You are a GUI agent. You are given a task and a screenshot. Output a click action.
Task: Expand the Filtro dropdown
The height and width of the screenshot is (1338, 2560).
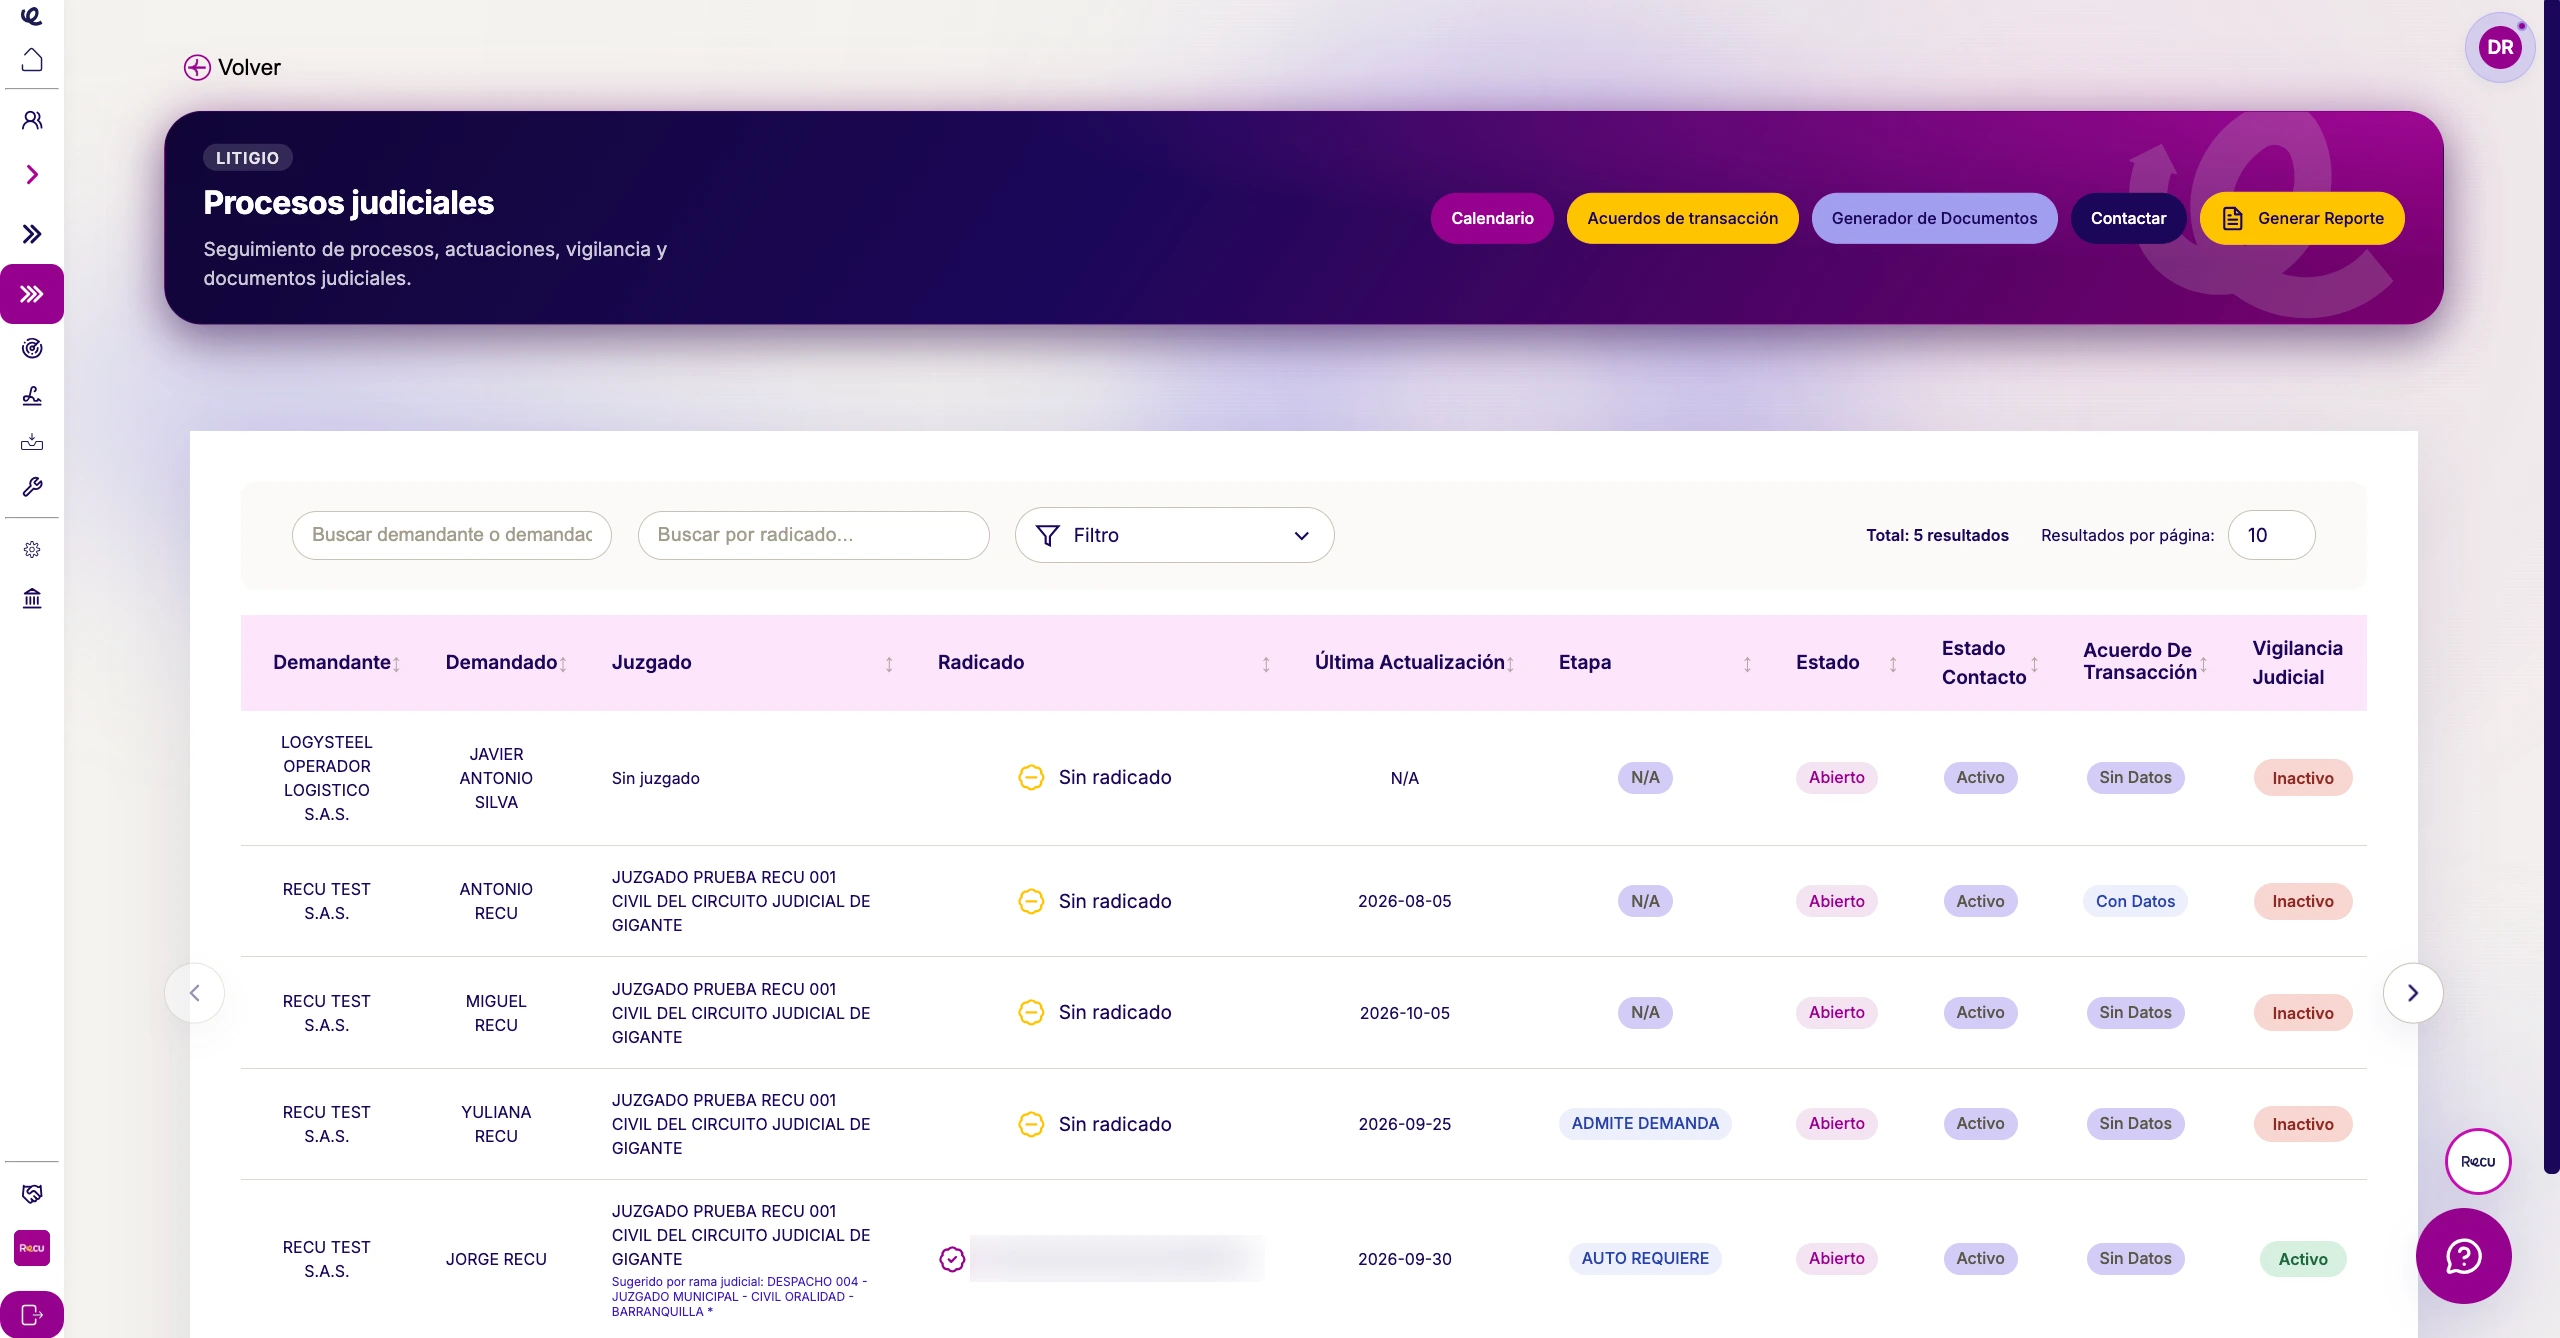1174,535
